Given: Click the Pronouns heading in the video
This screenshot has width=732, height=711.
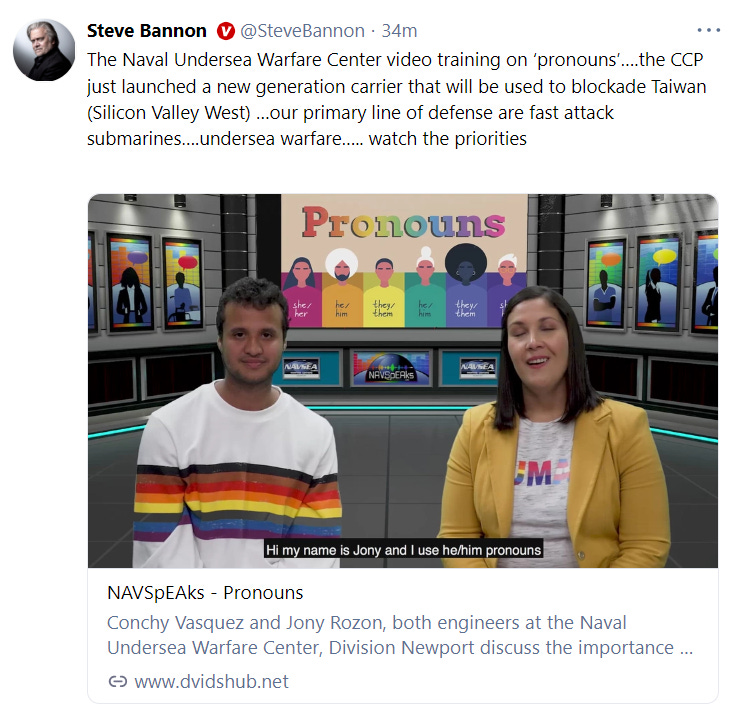Looking at the screenshot, I should pos(403,223).
